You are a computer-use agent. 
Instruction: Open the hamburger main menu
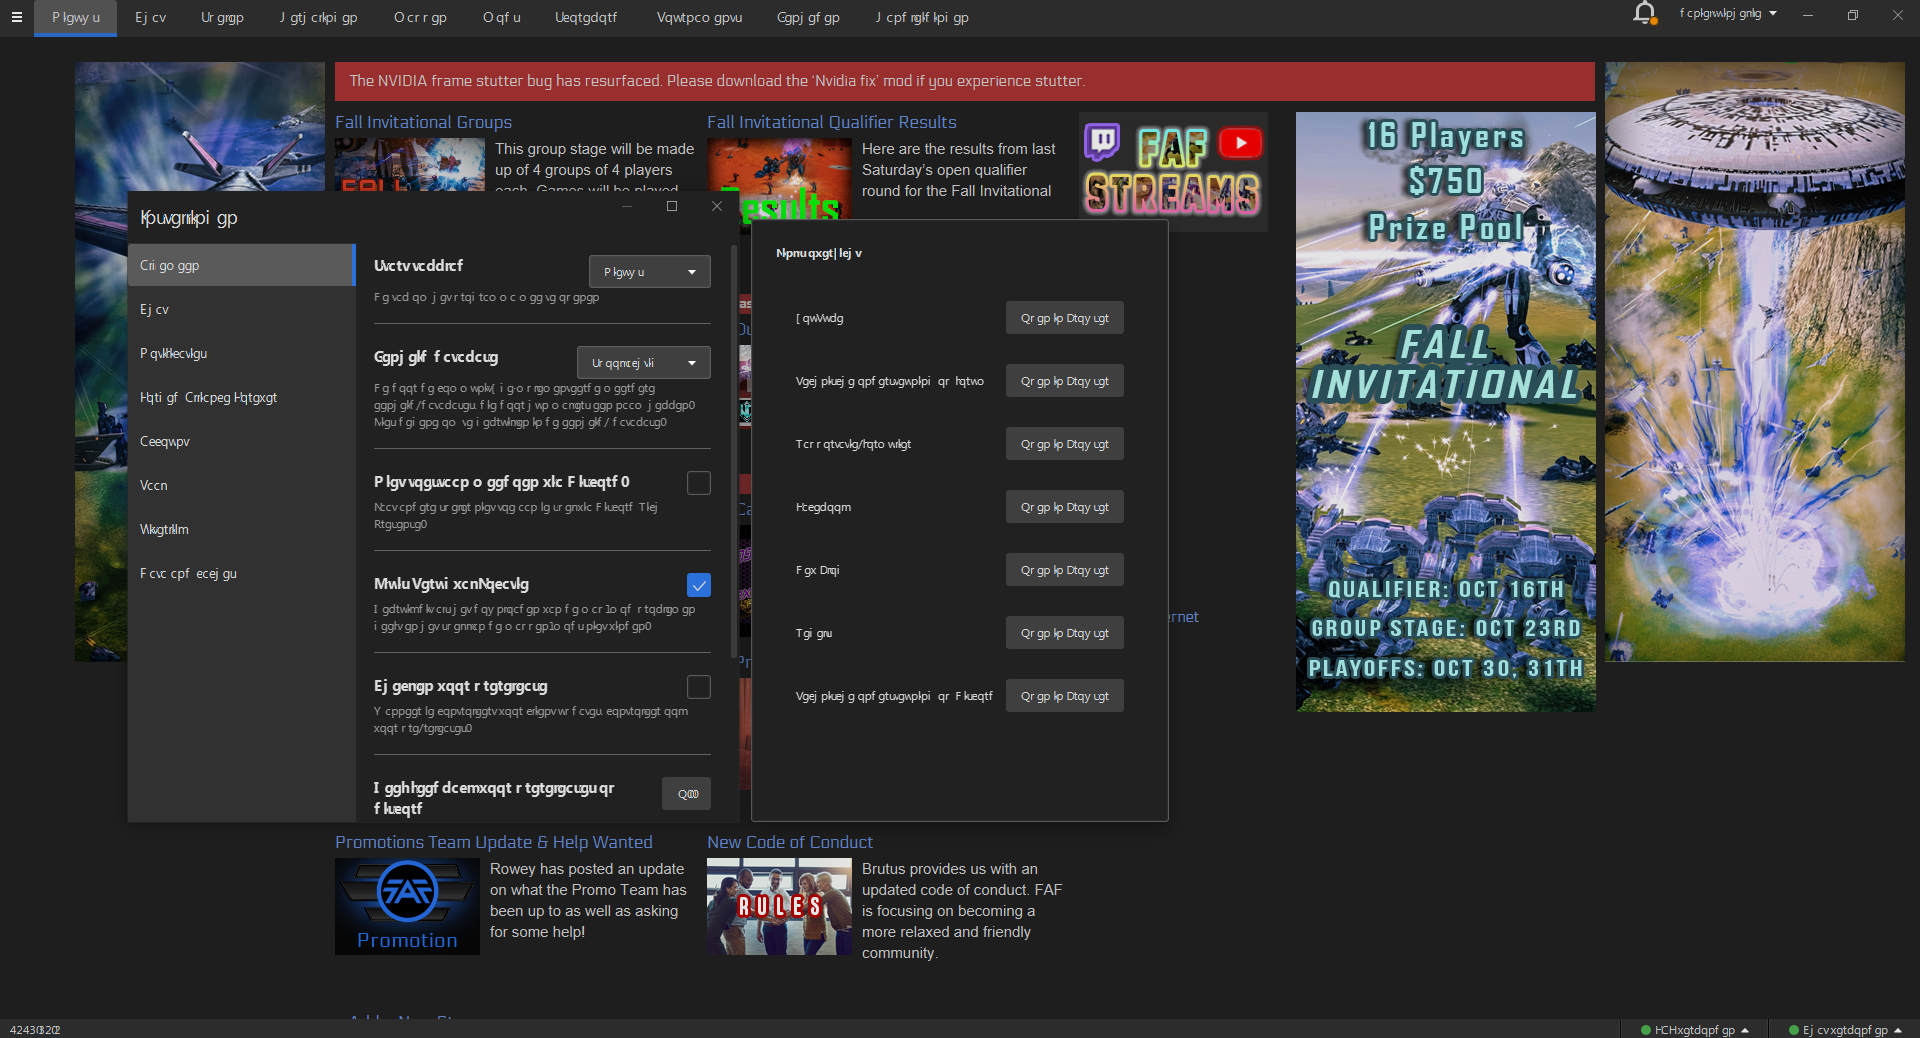[x=16, y=17]
